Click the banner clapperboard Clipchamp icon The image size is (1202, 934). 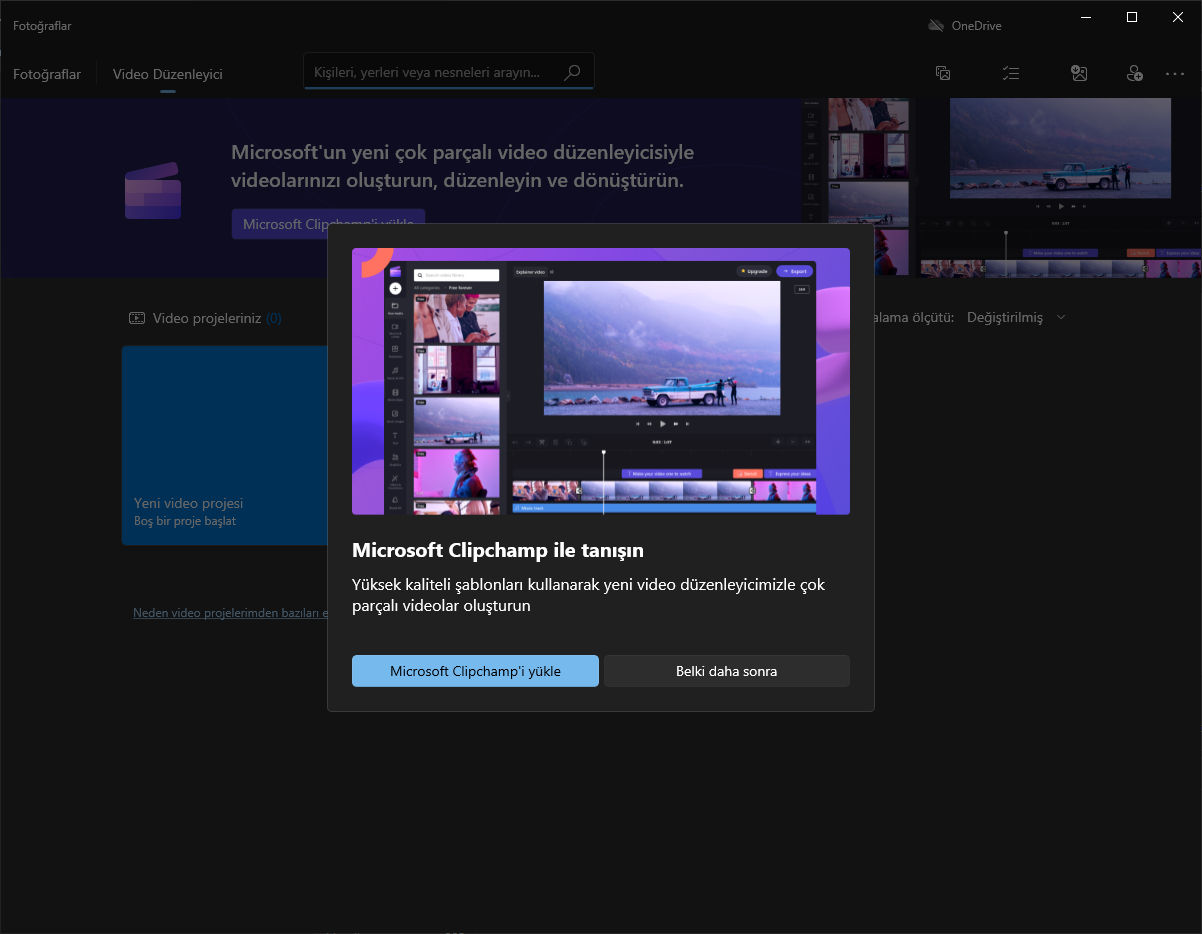153,190
